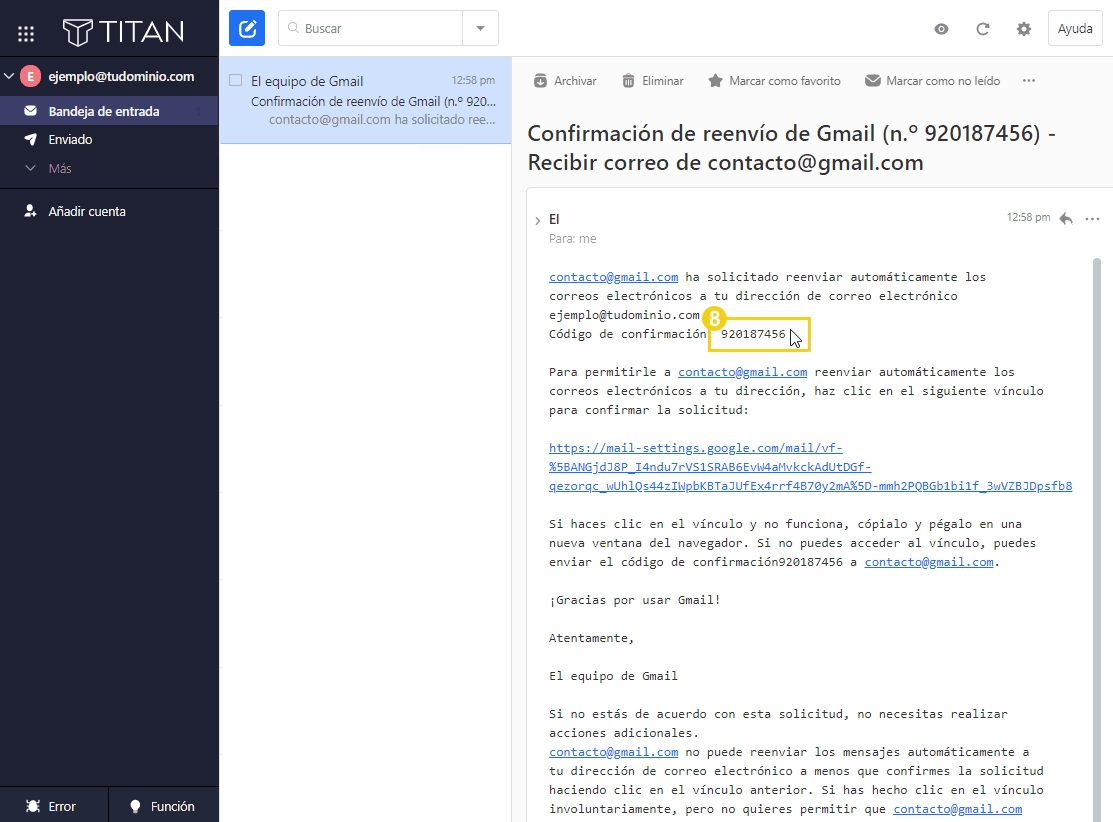
Task: Collapse the ejemplo@tudominio.com account chevron
Action: [10, 75]
